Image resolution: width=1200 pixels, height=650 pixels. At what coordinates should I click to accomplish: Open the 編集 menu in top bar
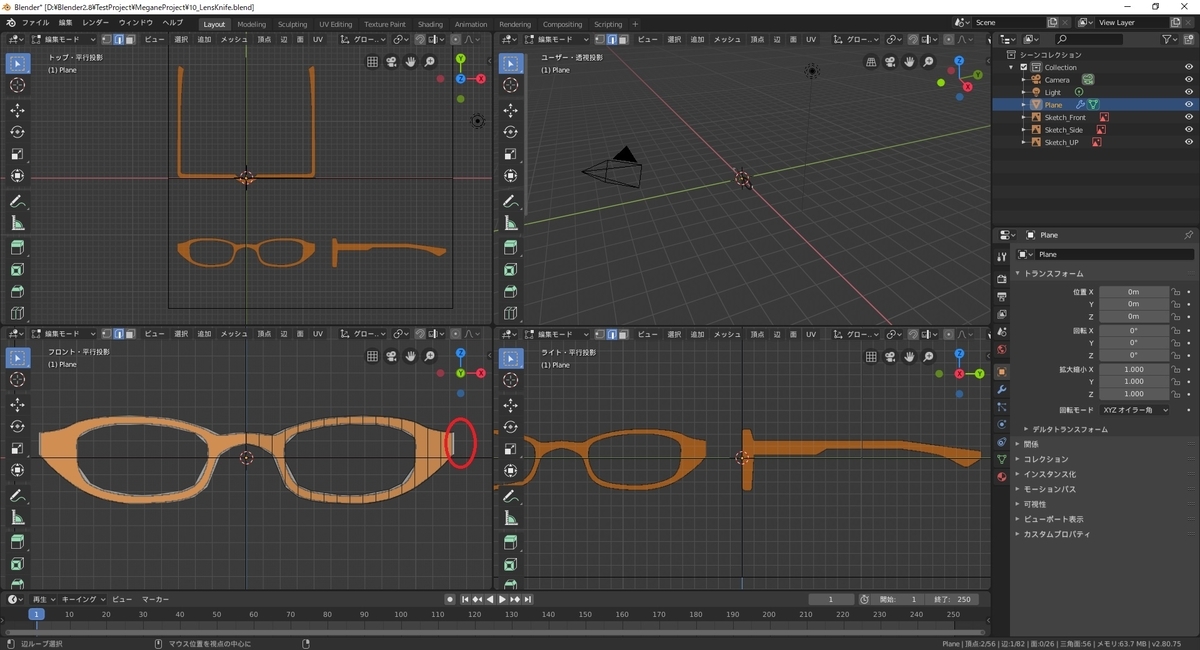(65, 23)
